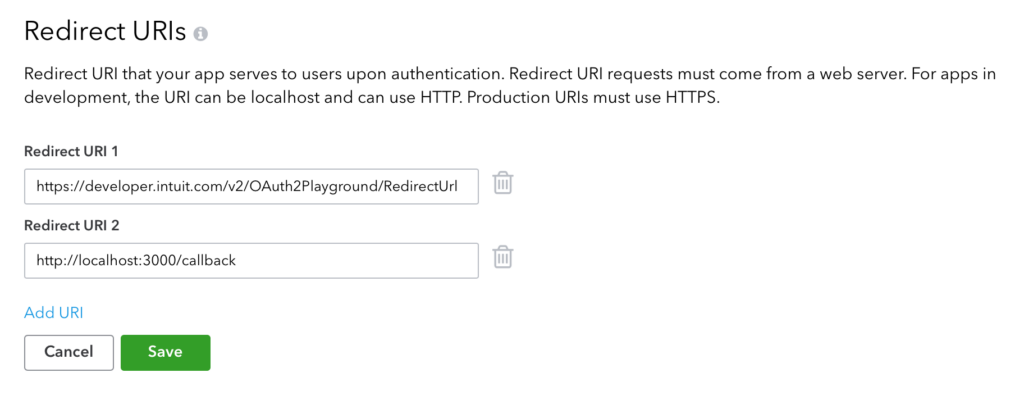
Task: Remove Redirect URI 2 with the trash icon
Action: 502,257
